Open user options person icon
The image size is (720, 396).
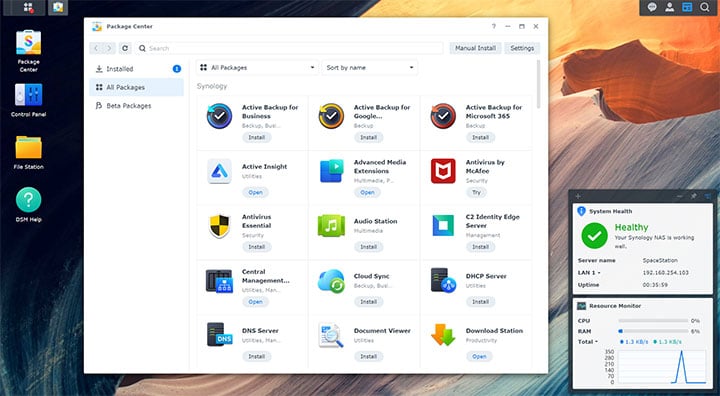[x=669, y=7]
